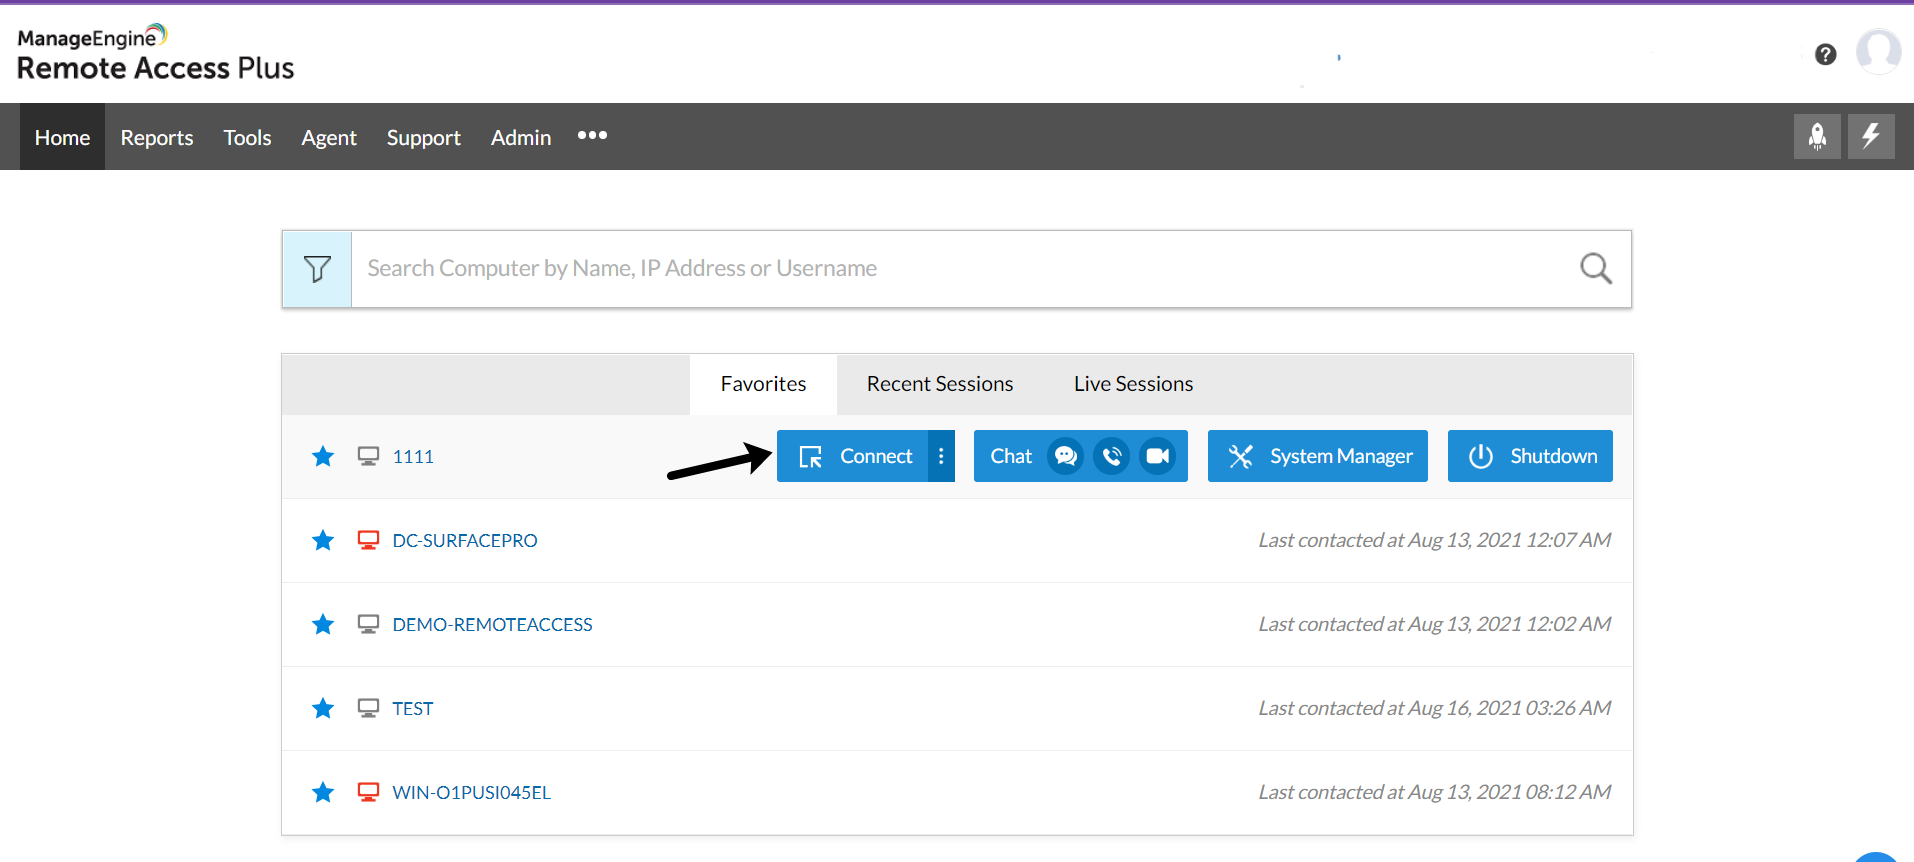Open the Admin menu
The width and height of the screenshot is (1914, 862).
[521, 137]
